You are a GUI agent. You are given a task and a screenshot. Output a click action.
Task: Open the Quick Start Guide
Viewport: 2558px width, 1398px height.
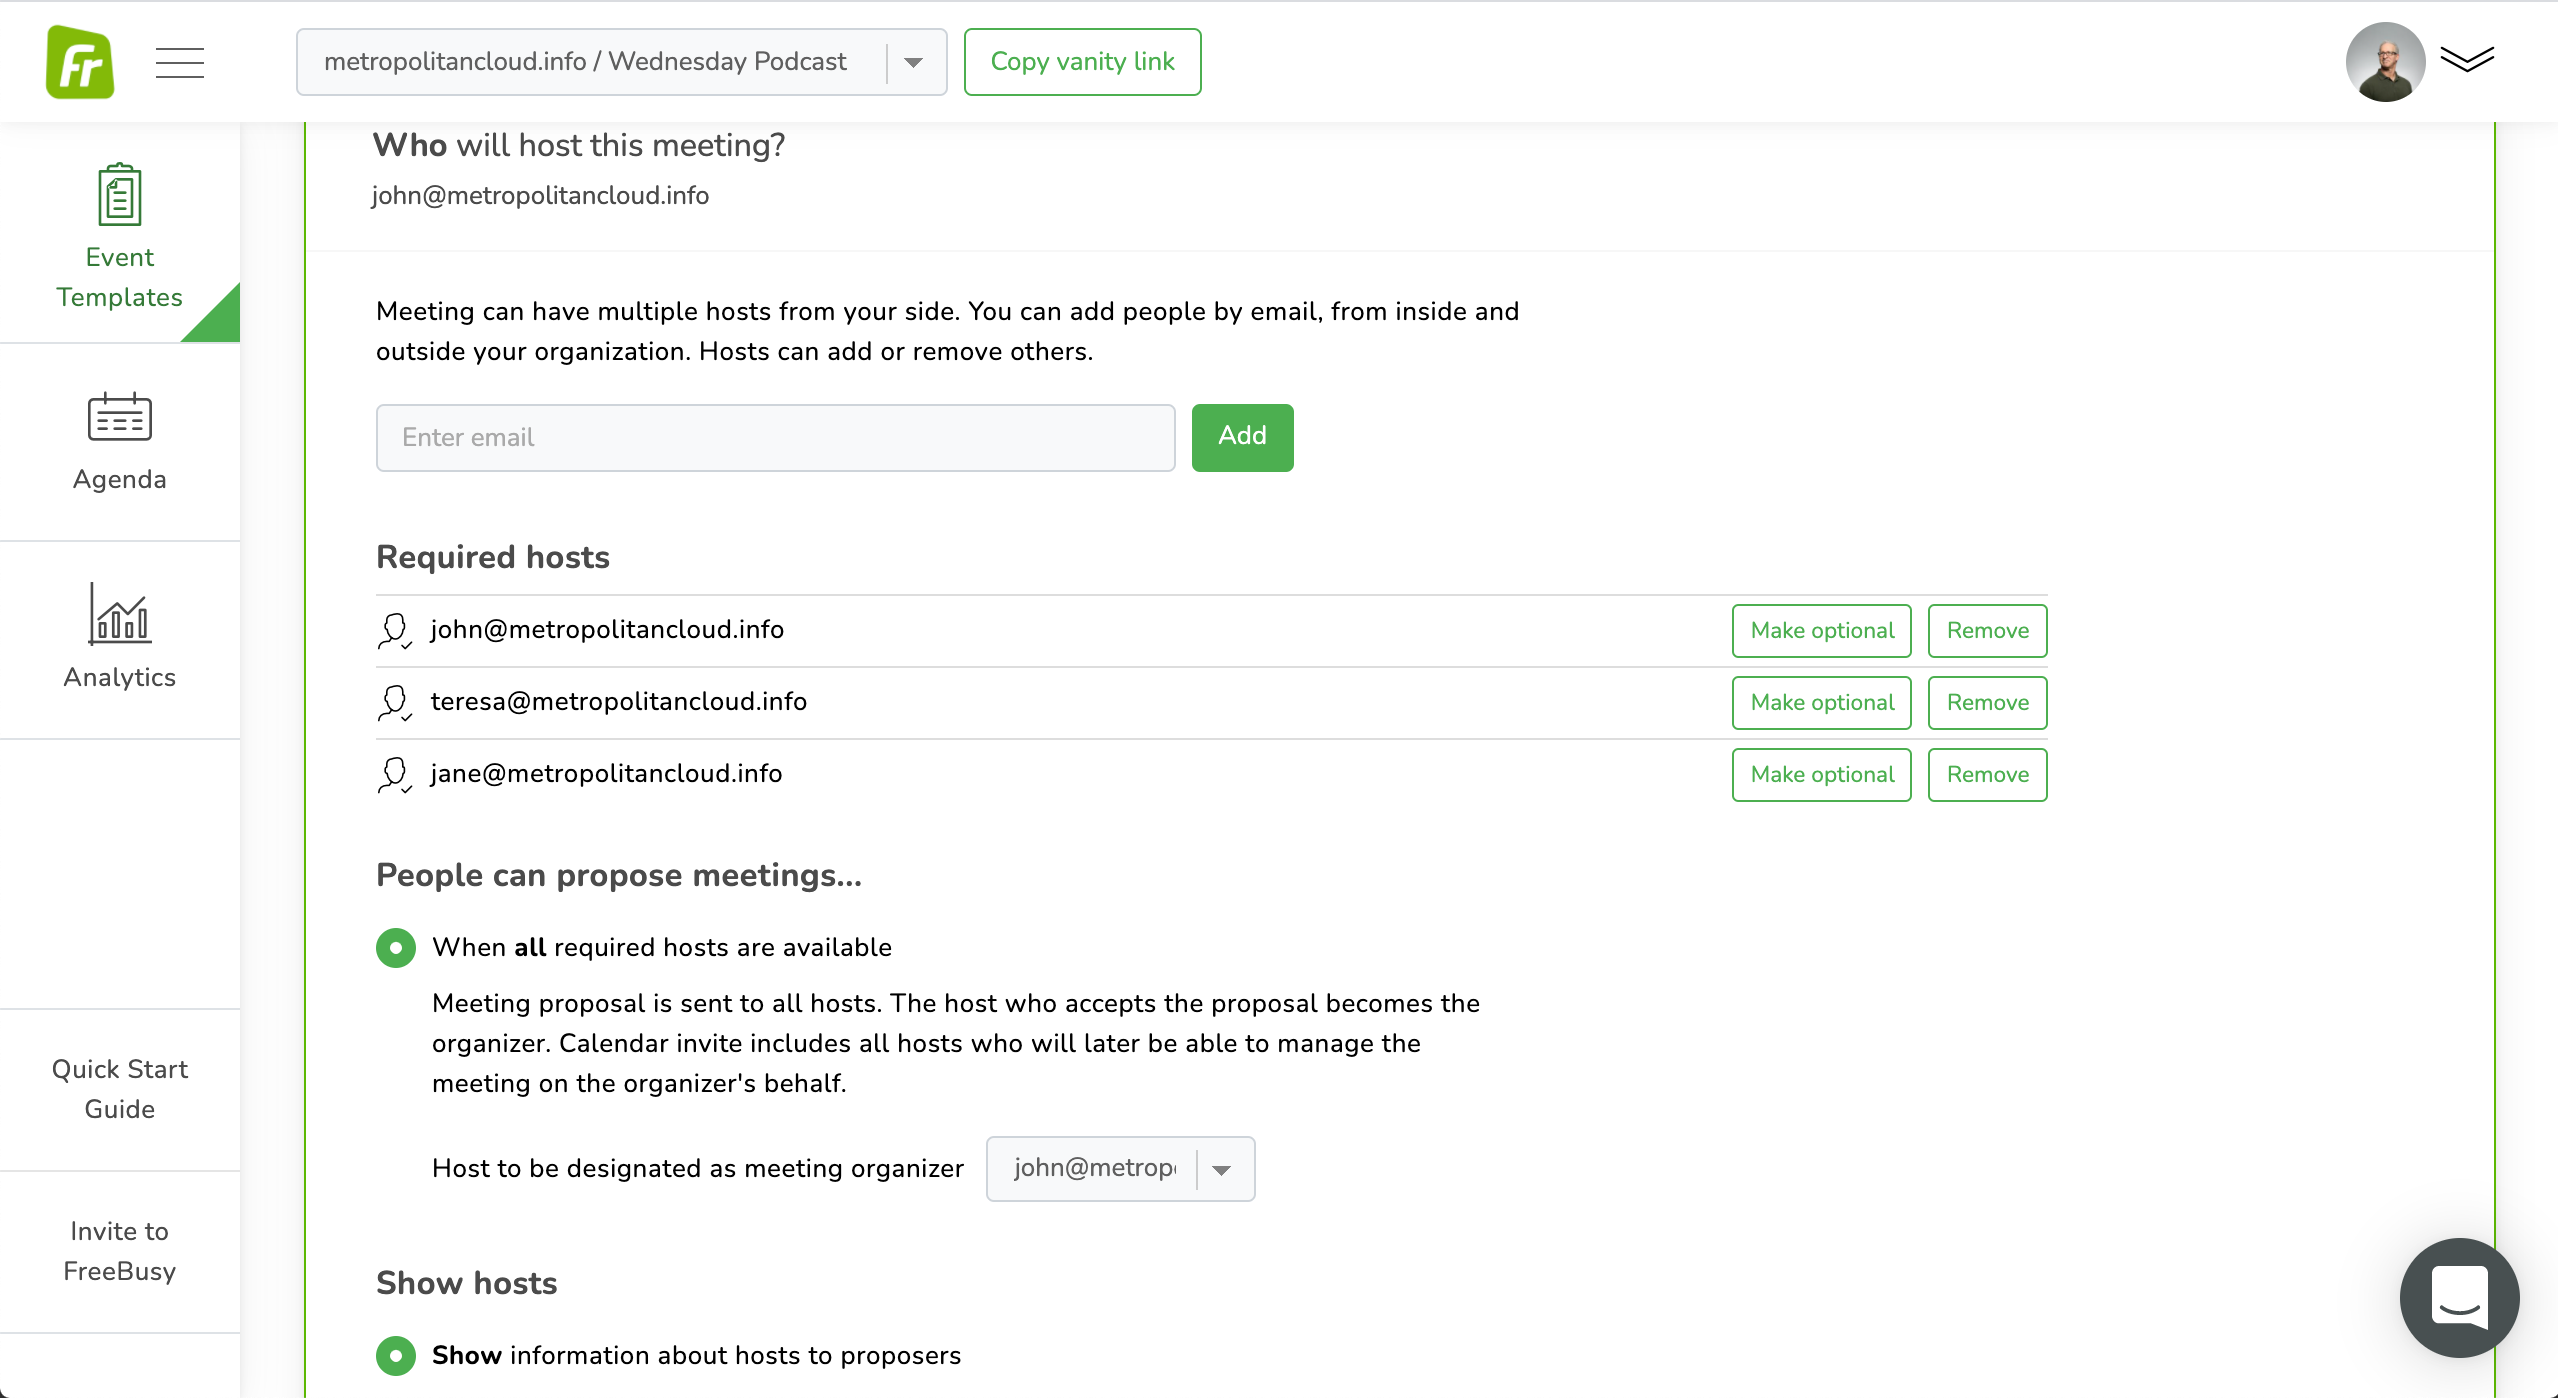click(x=120, y=1089)
